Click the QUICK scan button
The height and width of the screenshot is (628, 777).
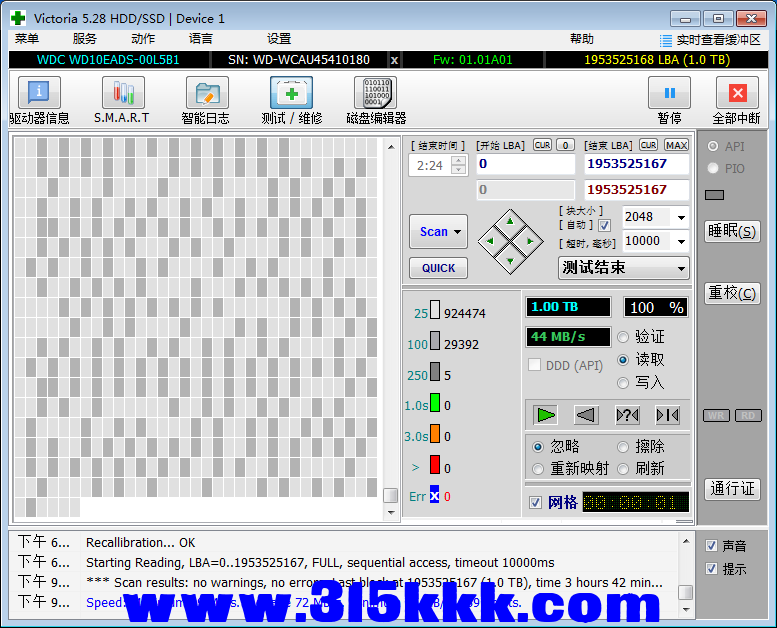(438, 268)
